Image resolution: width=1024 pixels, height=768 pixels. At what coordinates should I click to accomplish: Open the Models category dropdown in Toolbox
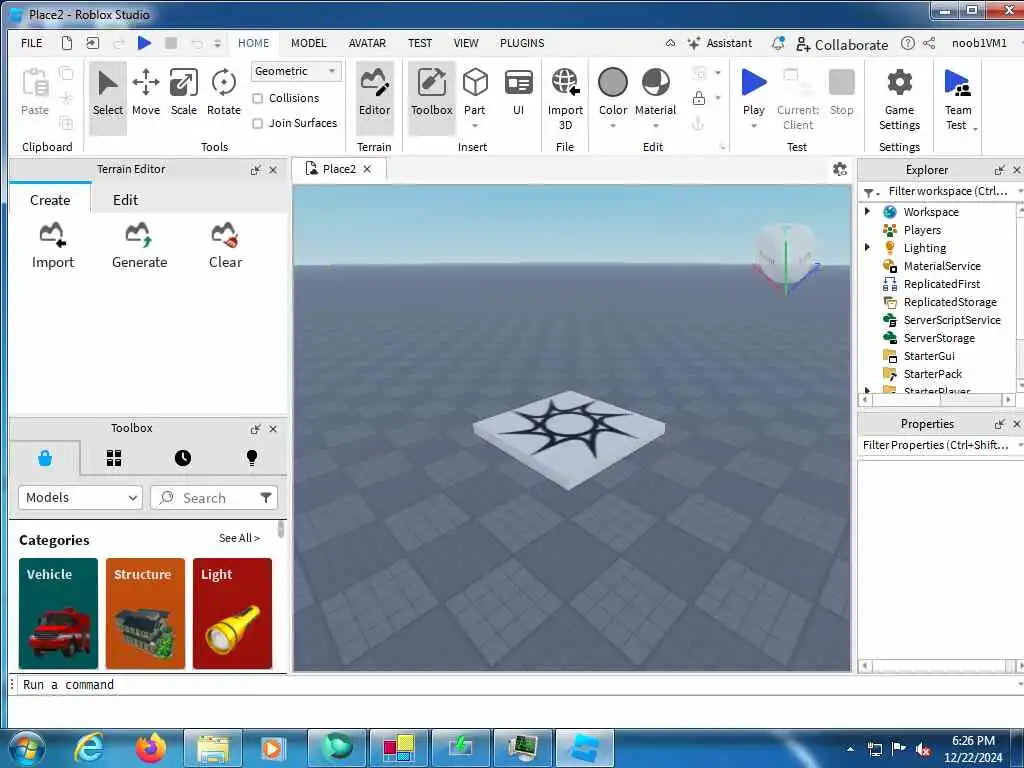click(80, 498)
